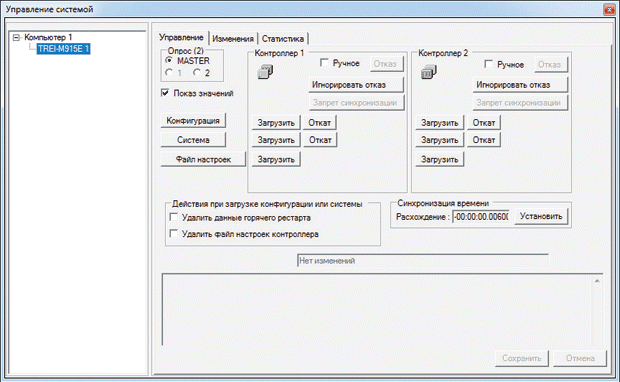Close the Управление системой window
This screenshot has width=620, height=382.
[x=609, y=9]
